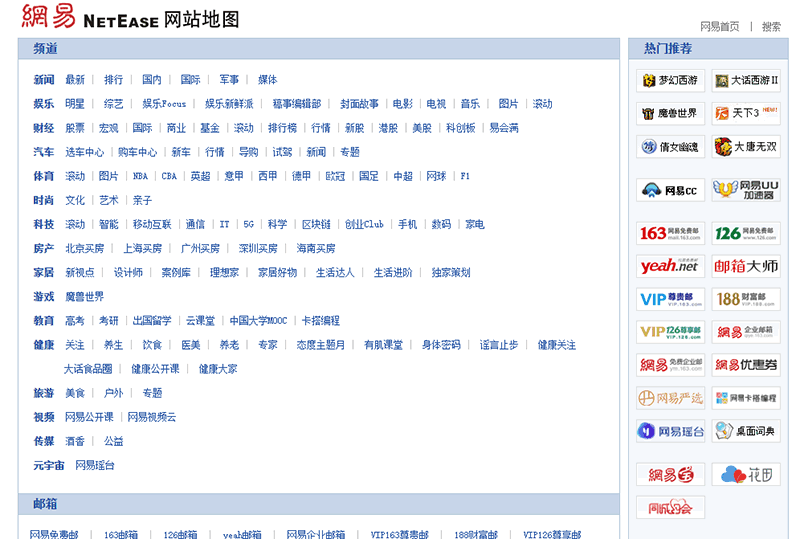Screen dimensions: 800x539
Task: Open the 网易严选 logo
Action: pos(670,398)
